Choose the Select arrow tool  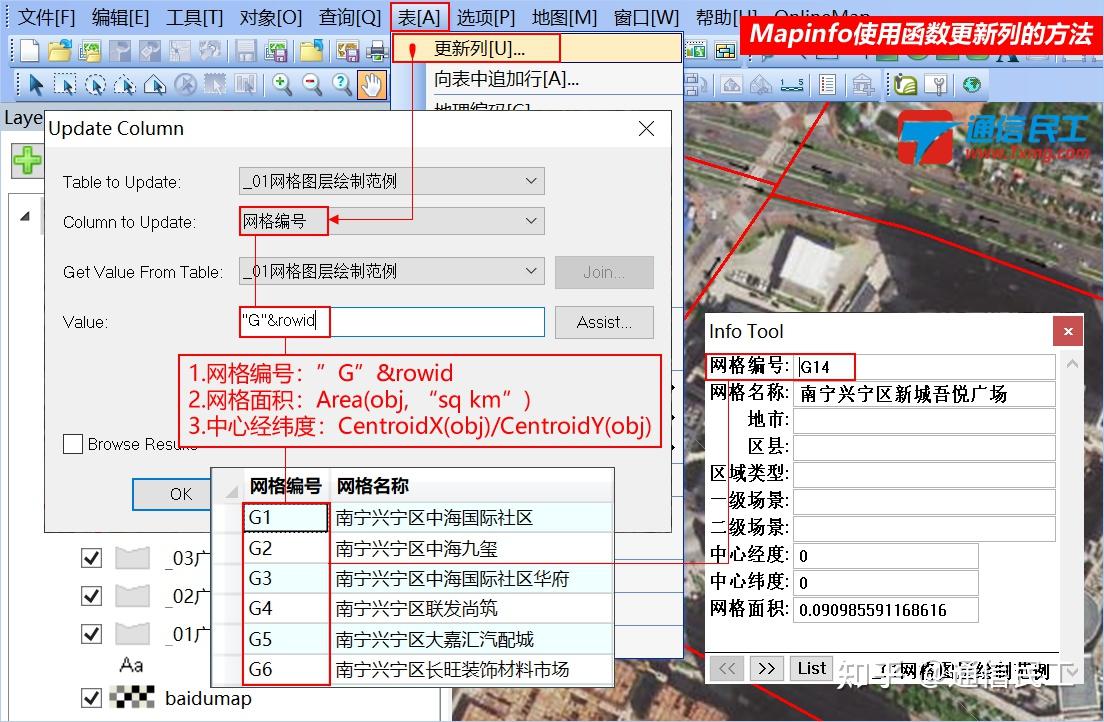(35, 85)
